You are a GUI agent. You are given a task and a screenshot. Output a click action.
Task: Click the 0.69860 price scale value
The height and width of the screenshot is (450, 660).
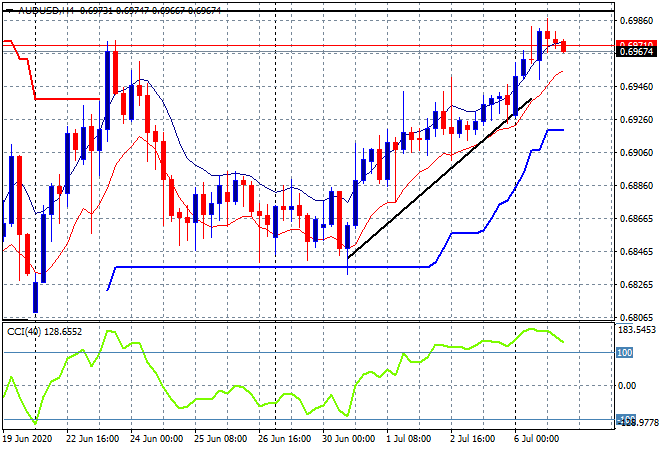click(x=636, y=21)
